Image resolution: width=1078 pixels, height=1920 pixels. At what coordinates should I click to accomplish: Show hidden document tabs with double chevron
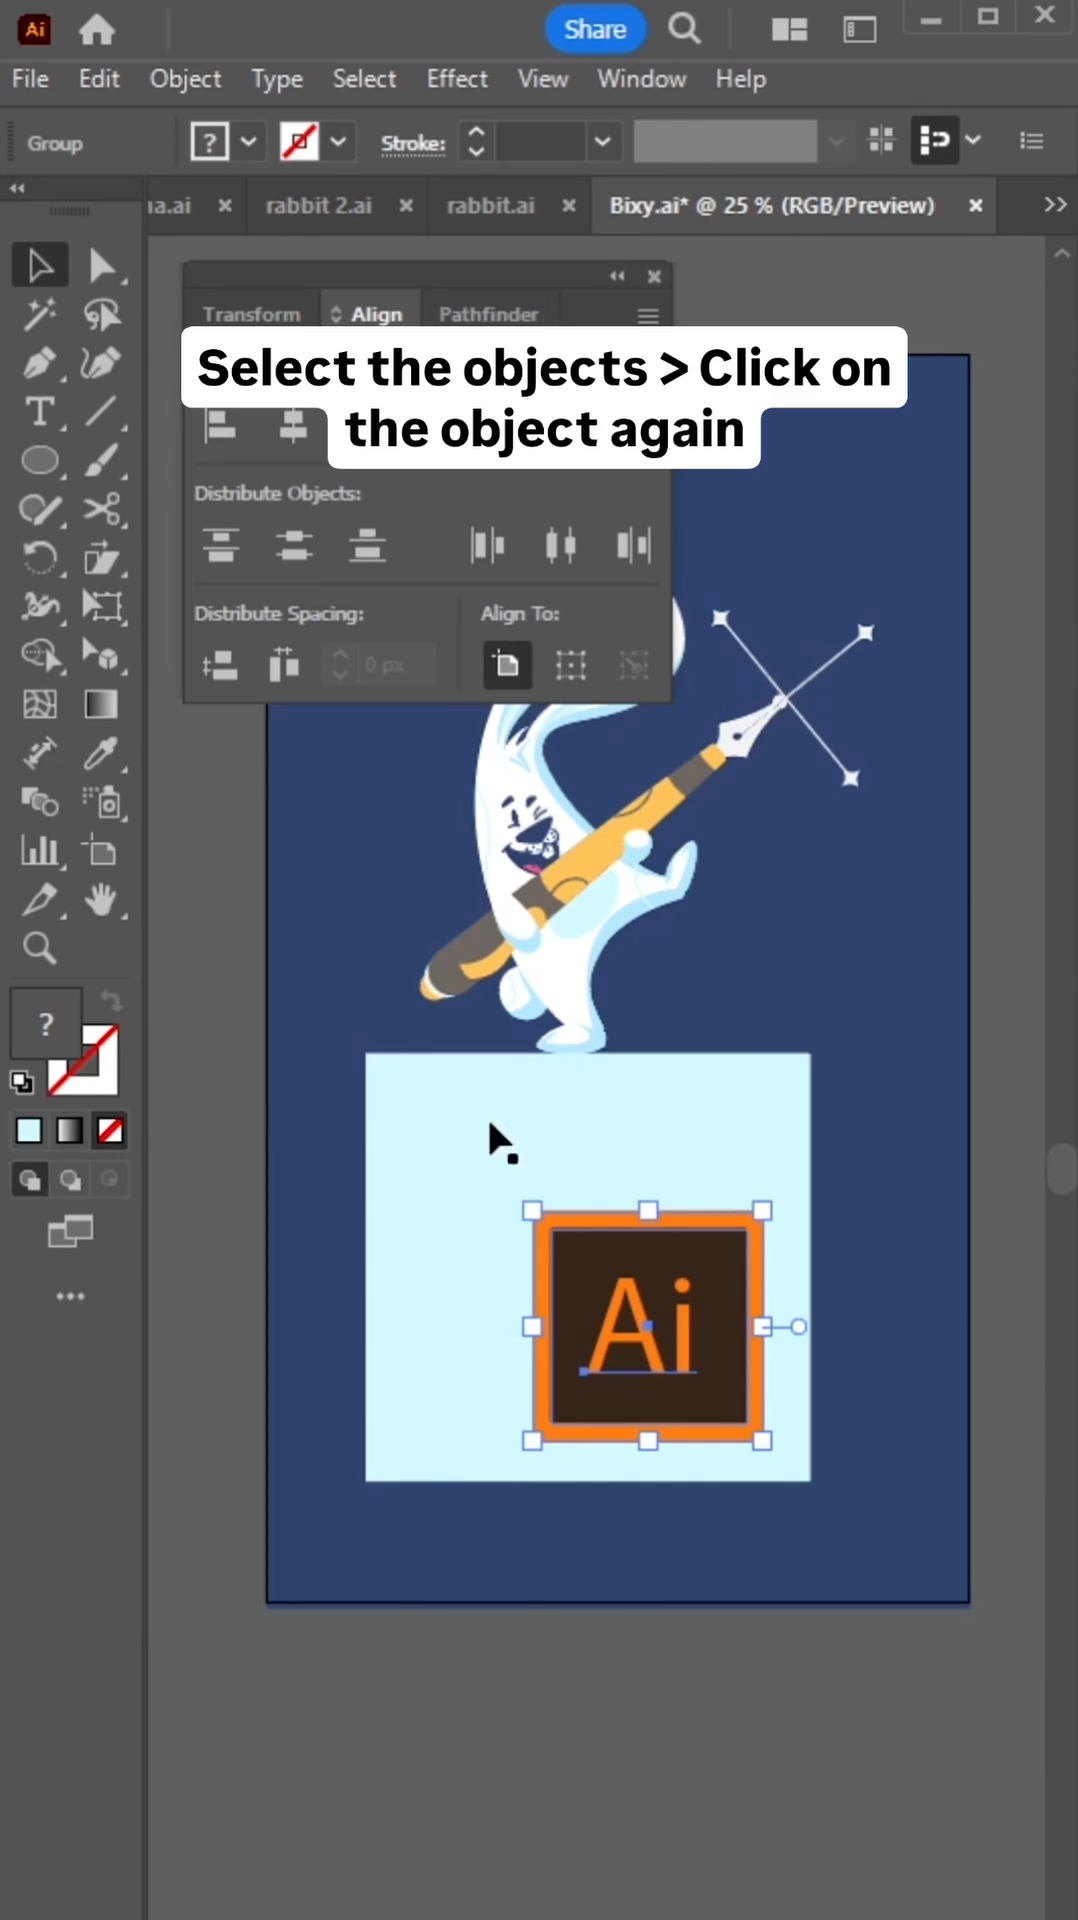[1055, 204]
